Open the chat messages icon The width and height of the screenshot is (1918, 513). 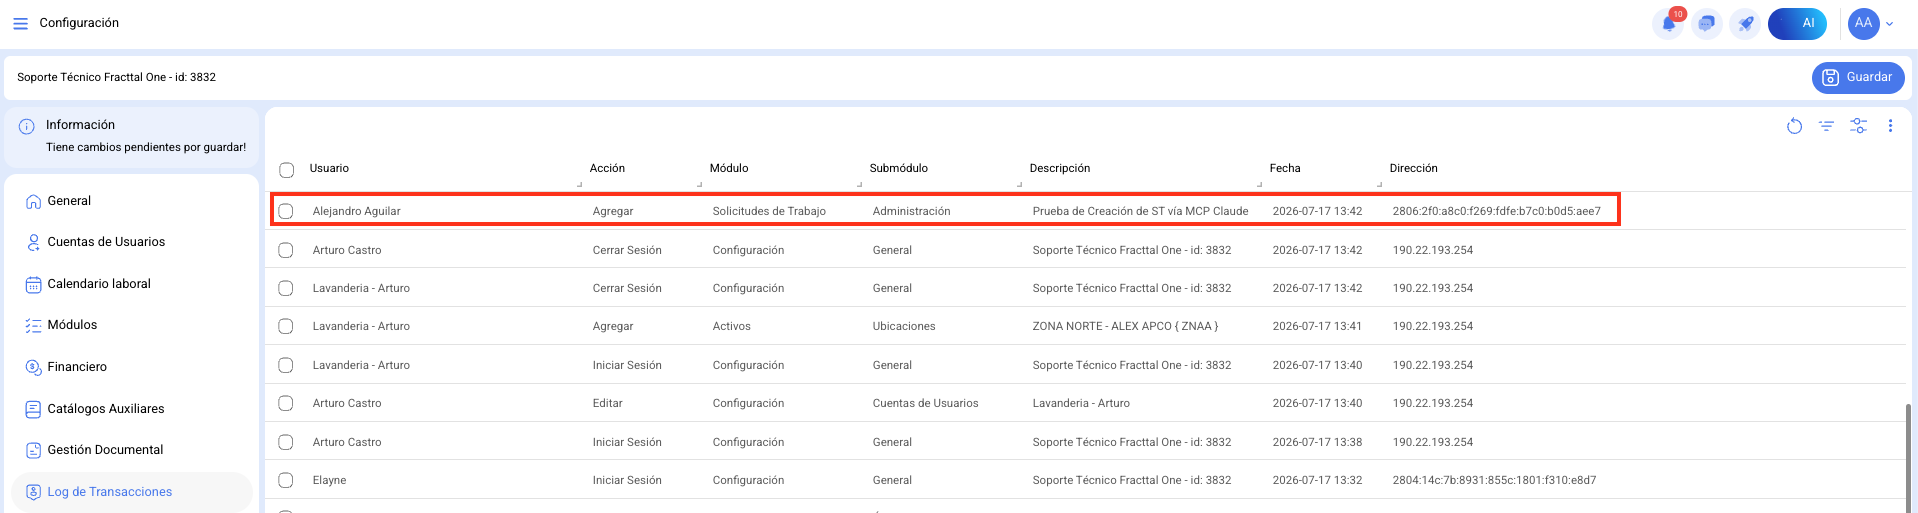pos(1707,23)
